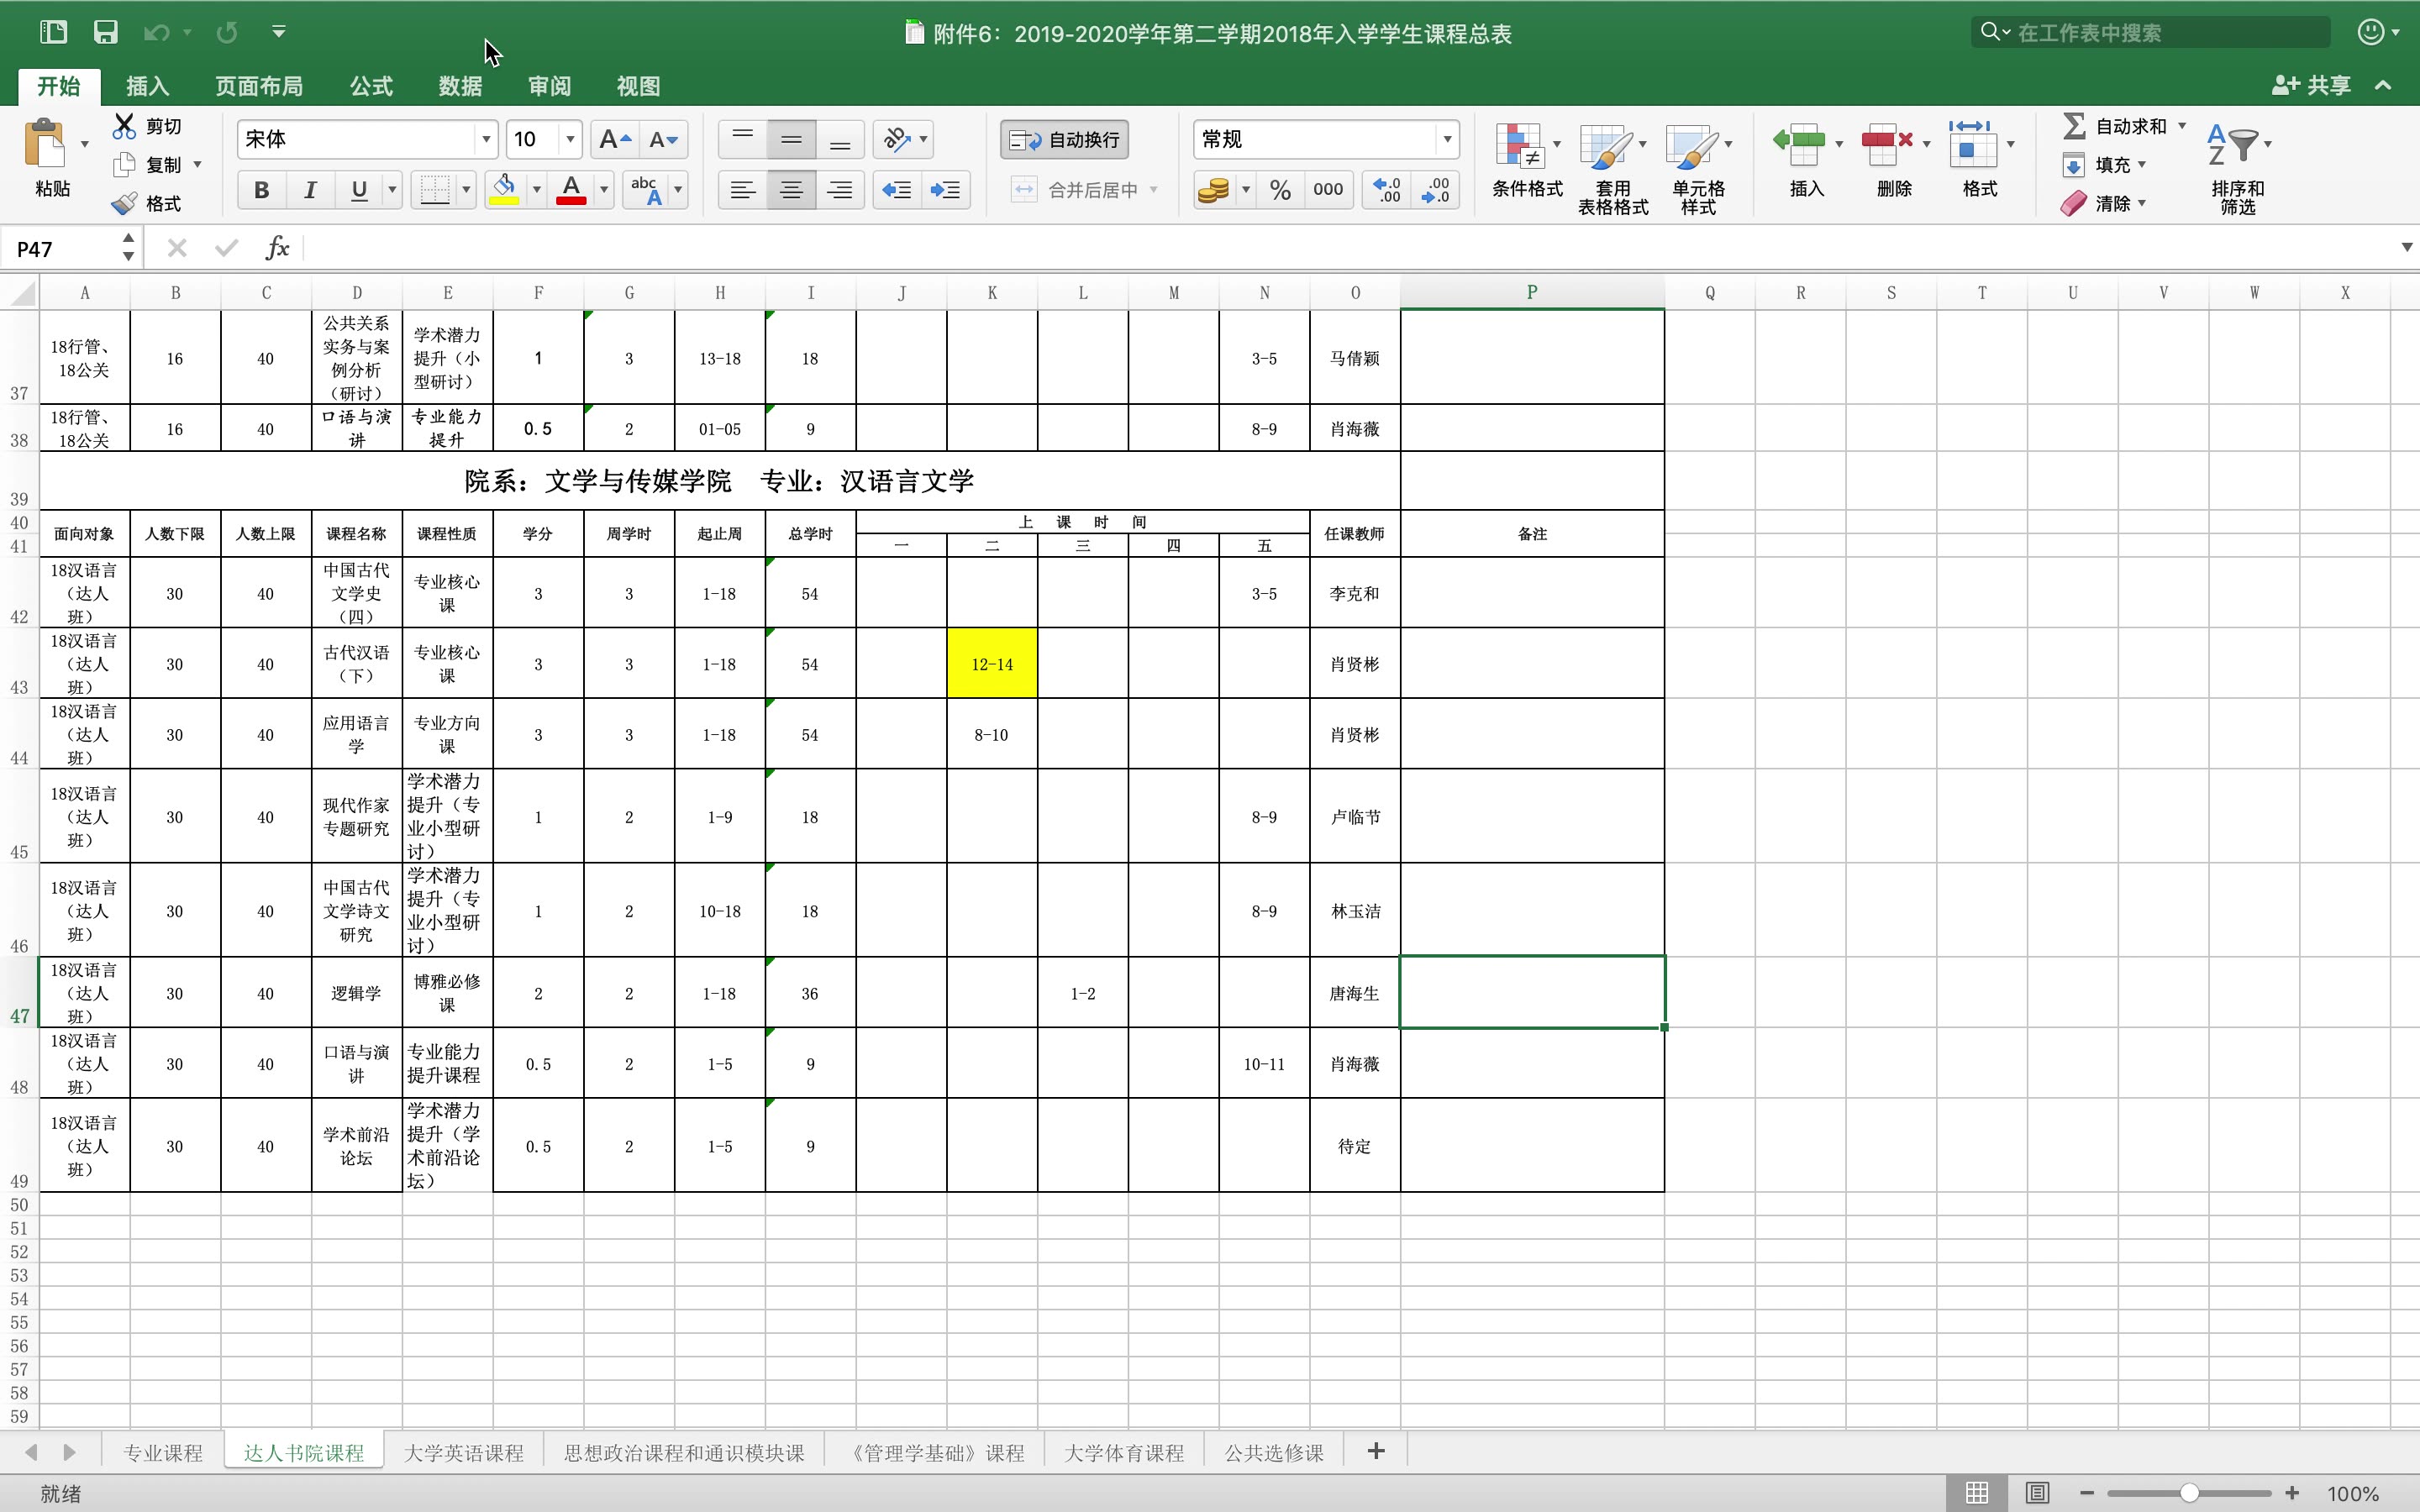Image resolution: width=2420 pixels, height=1512 pixels.
Task: Decrease indent
Action: coord(897,189)
